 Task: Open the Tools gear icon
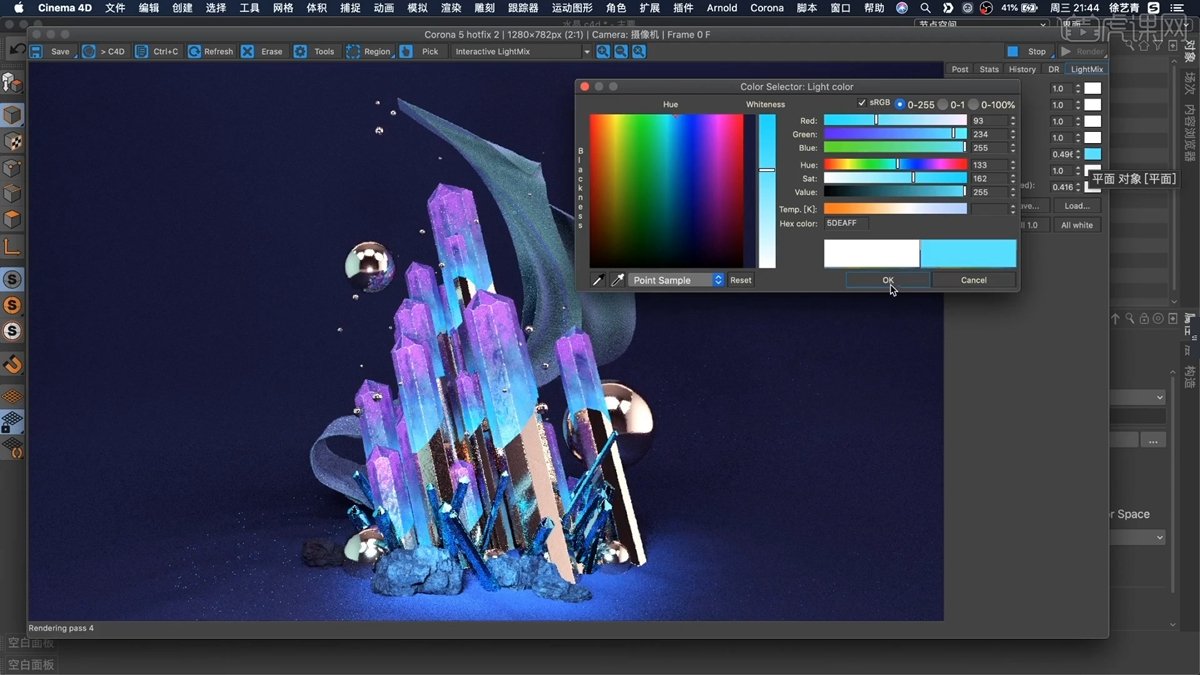coord(300,51)
